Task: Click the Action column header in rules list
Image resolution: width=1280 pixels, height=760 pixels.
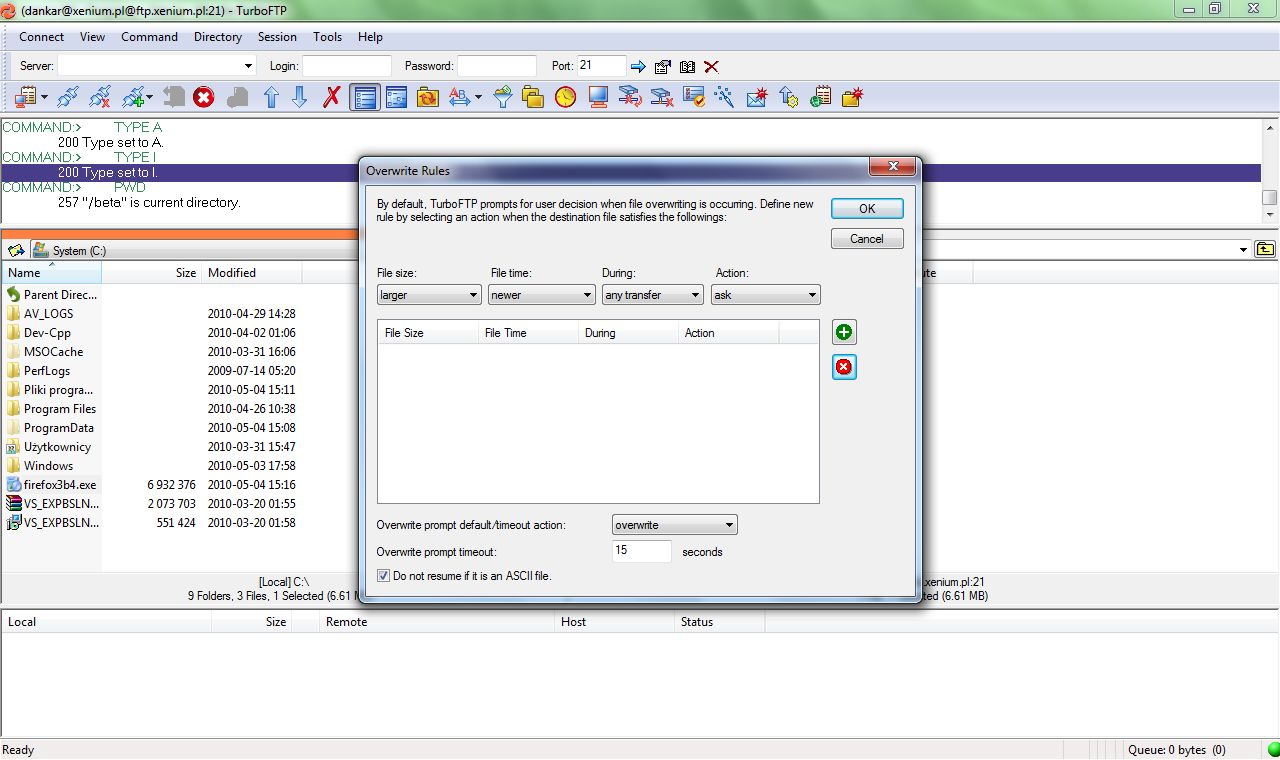Action: click(728, 333)
